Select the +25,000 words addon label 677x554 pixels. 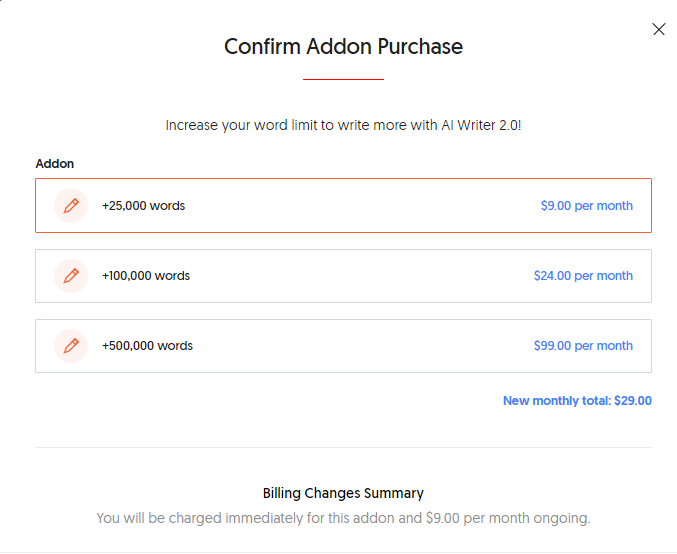(143, 206)
